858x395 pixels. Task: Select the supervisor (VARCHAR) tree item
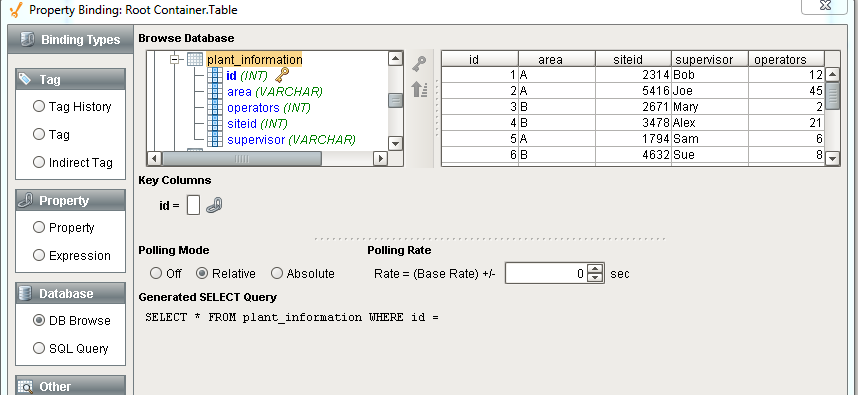point(291,140)
